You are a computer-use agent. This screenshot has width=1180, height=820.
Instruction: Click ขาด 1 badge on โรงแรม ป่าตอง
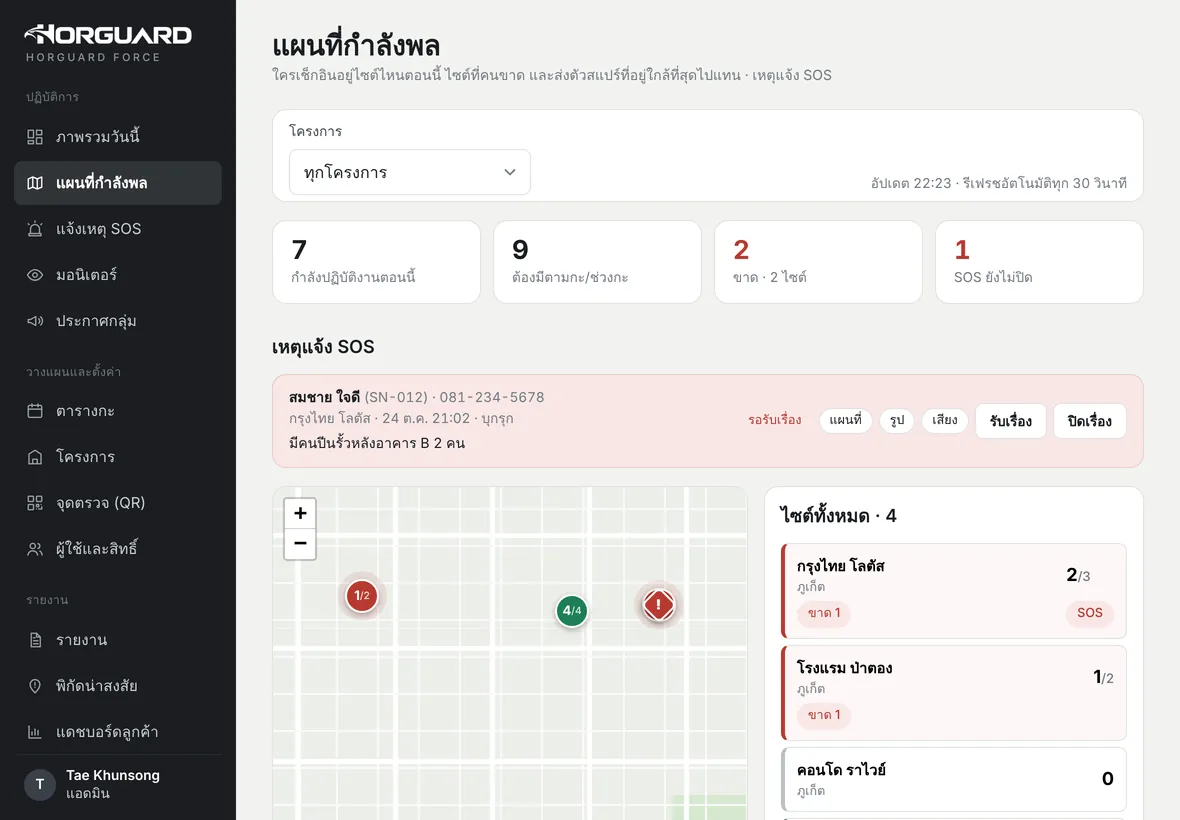[824, 715]
